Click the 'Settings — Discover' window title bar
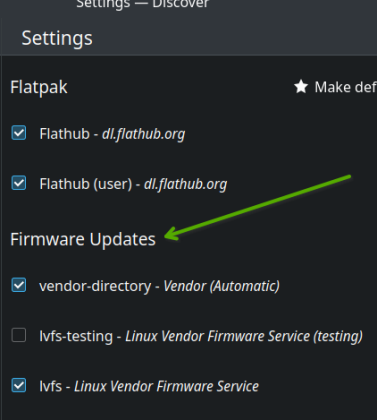377x420 pixels. pos(143,4)
